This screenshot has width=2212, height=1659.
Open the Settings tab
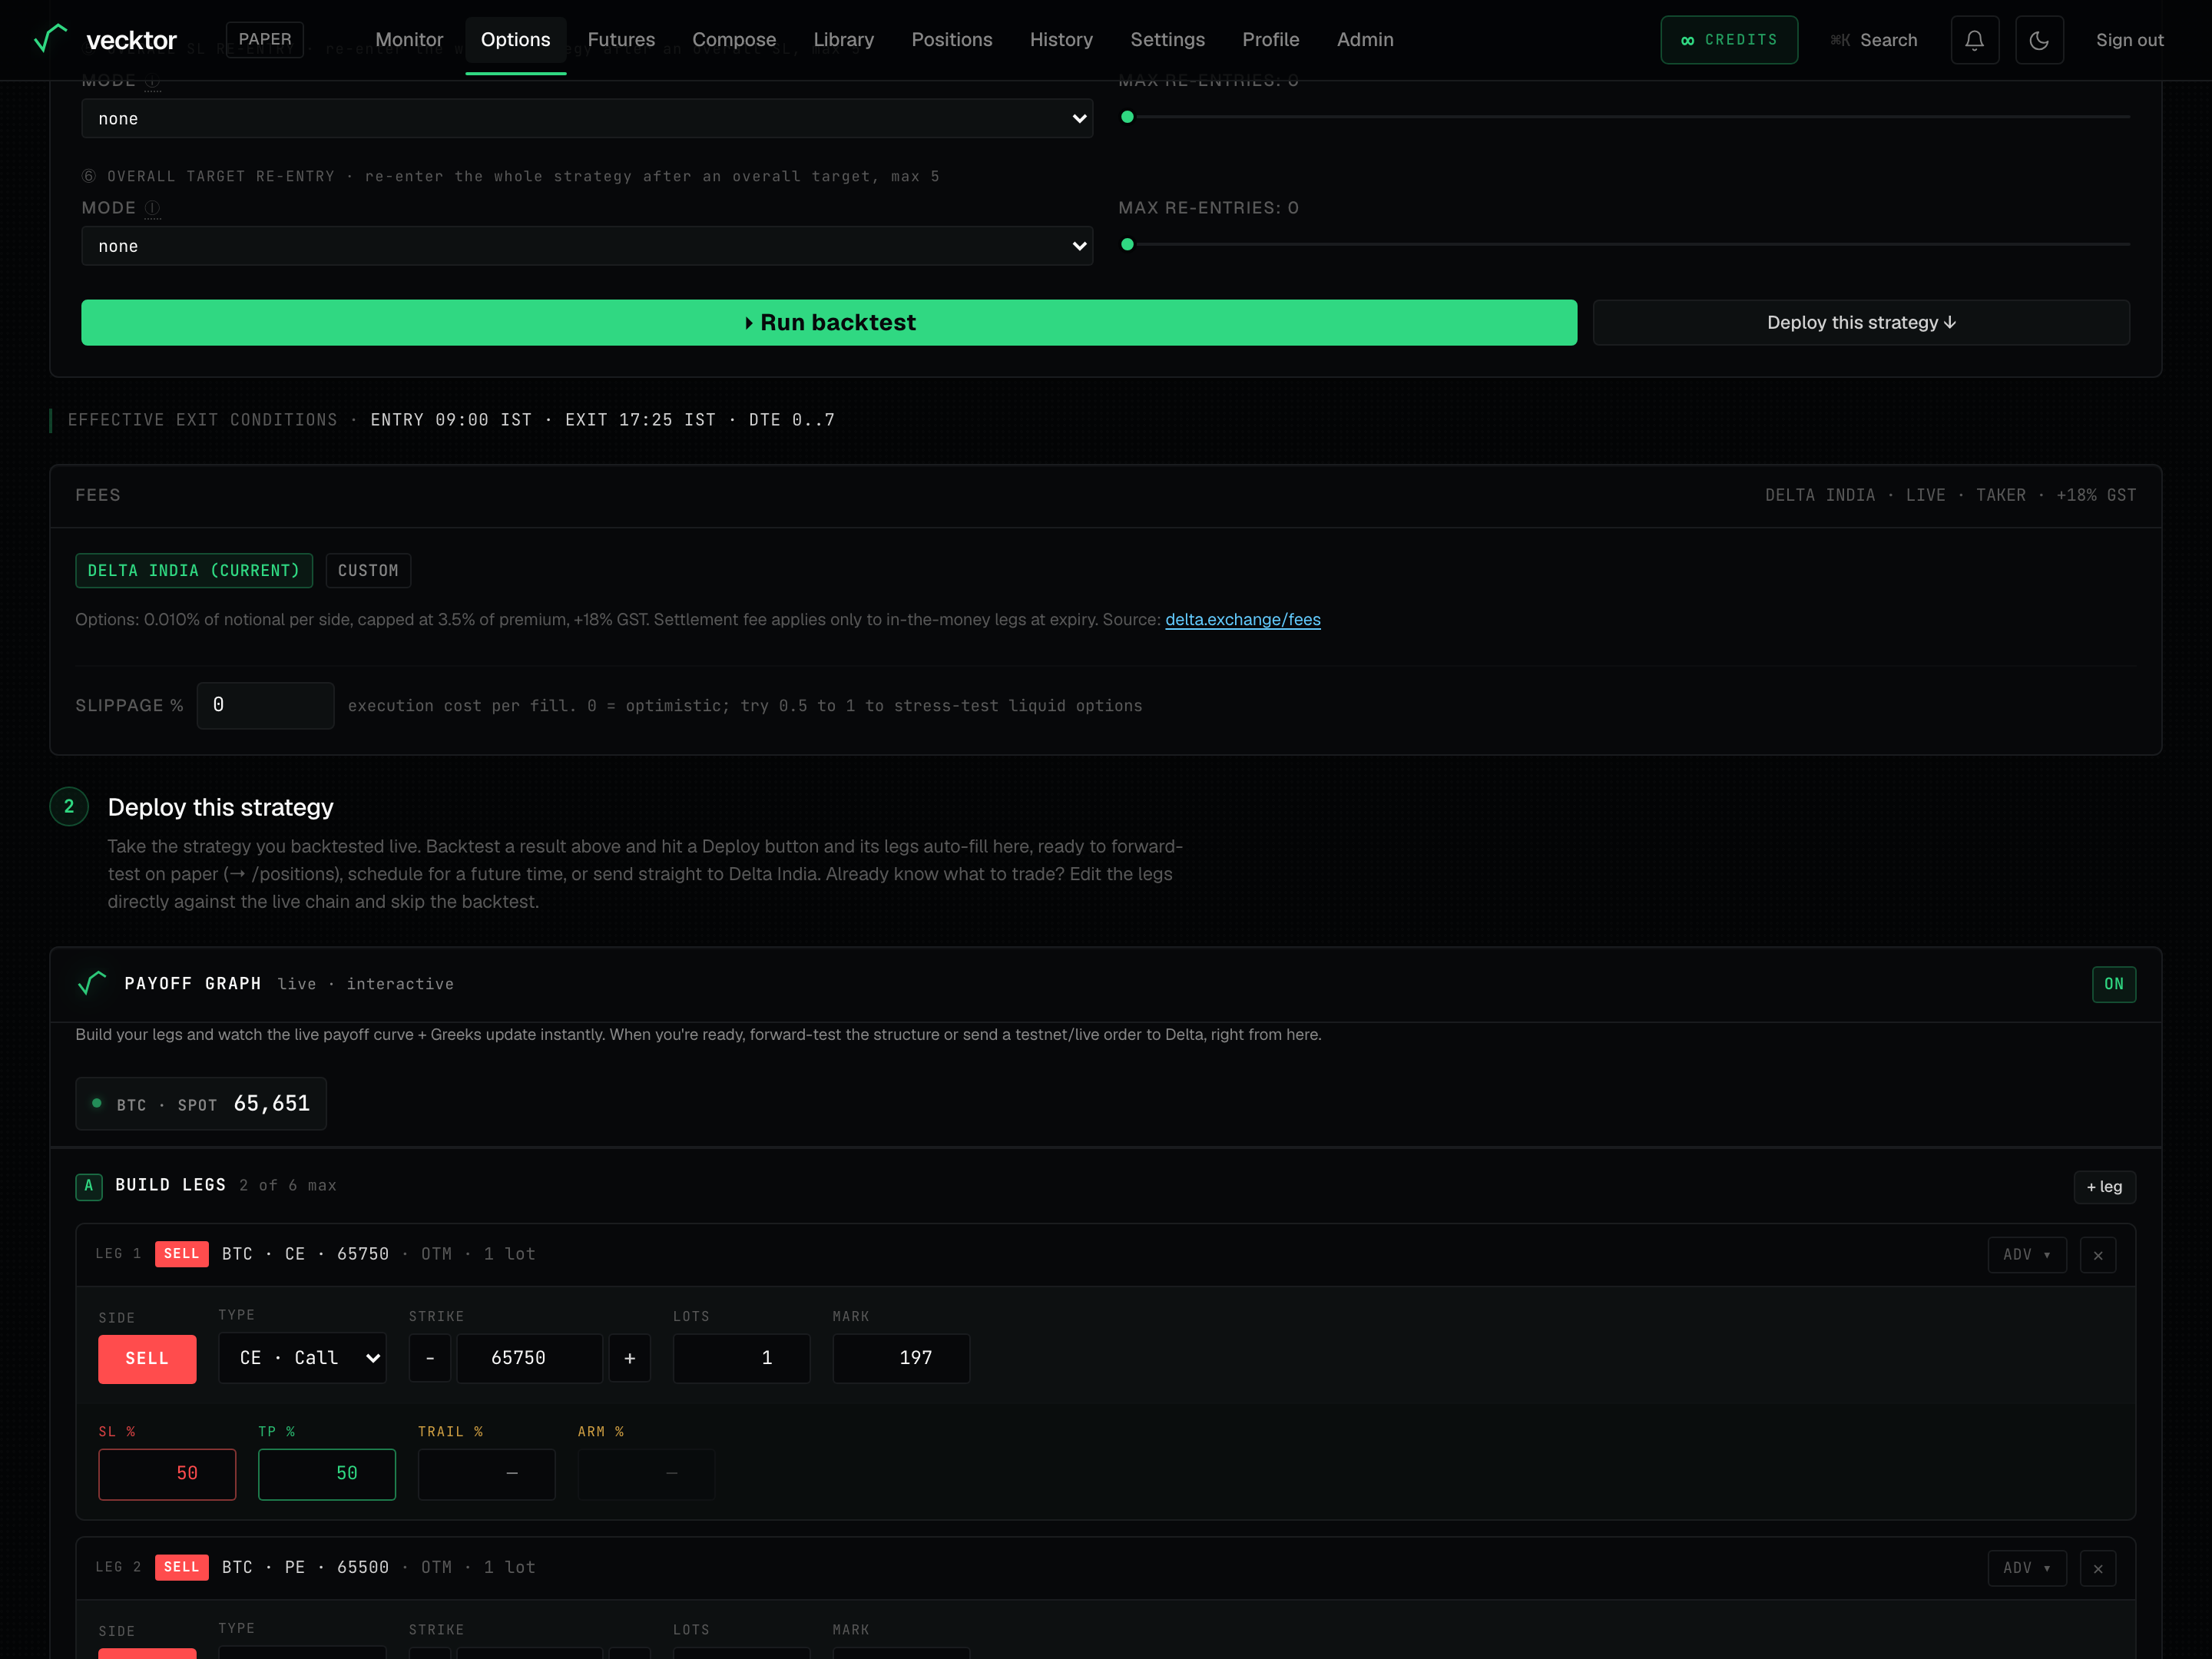pyautogui.click(x=1167, y=40)
